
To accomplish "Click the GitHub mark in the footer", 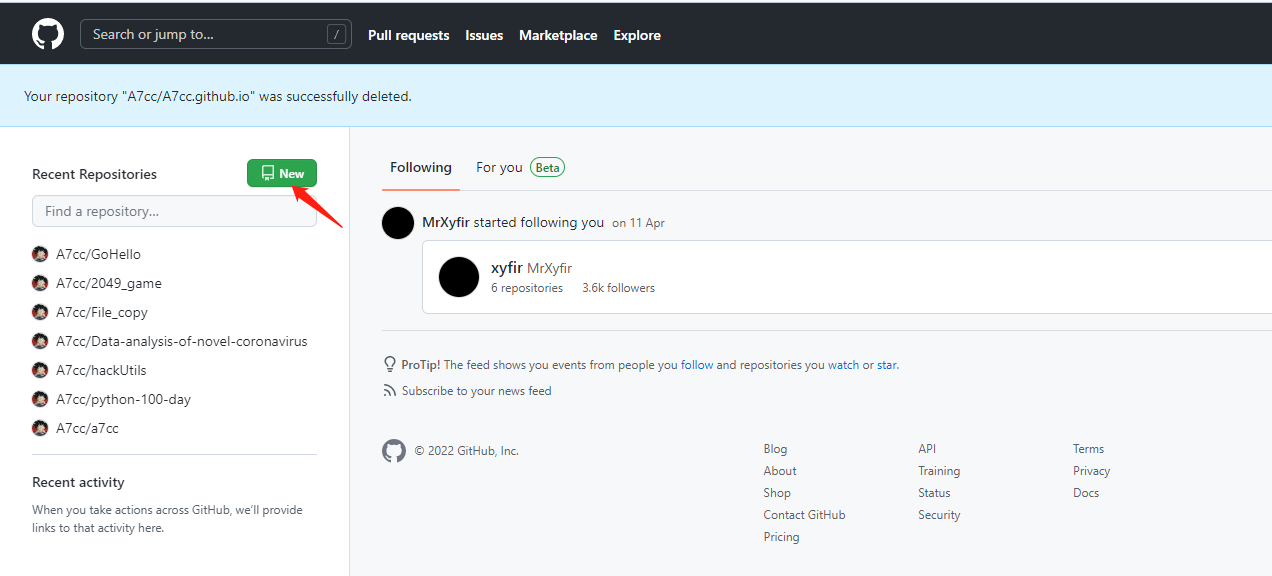I will pyautogui.click(x=394, y=451).
